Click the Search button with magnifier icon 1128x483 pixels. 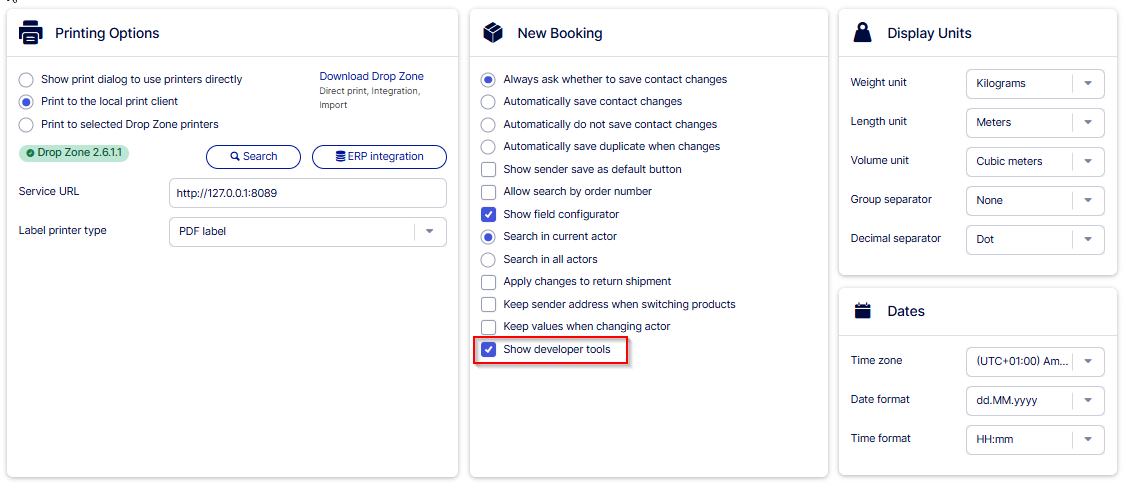(253, 157)
